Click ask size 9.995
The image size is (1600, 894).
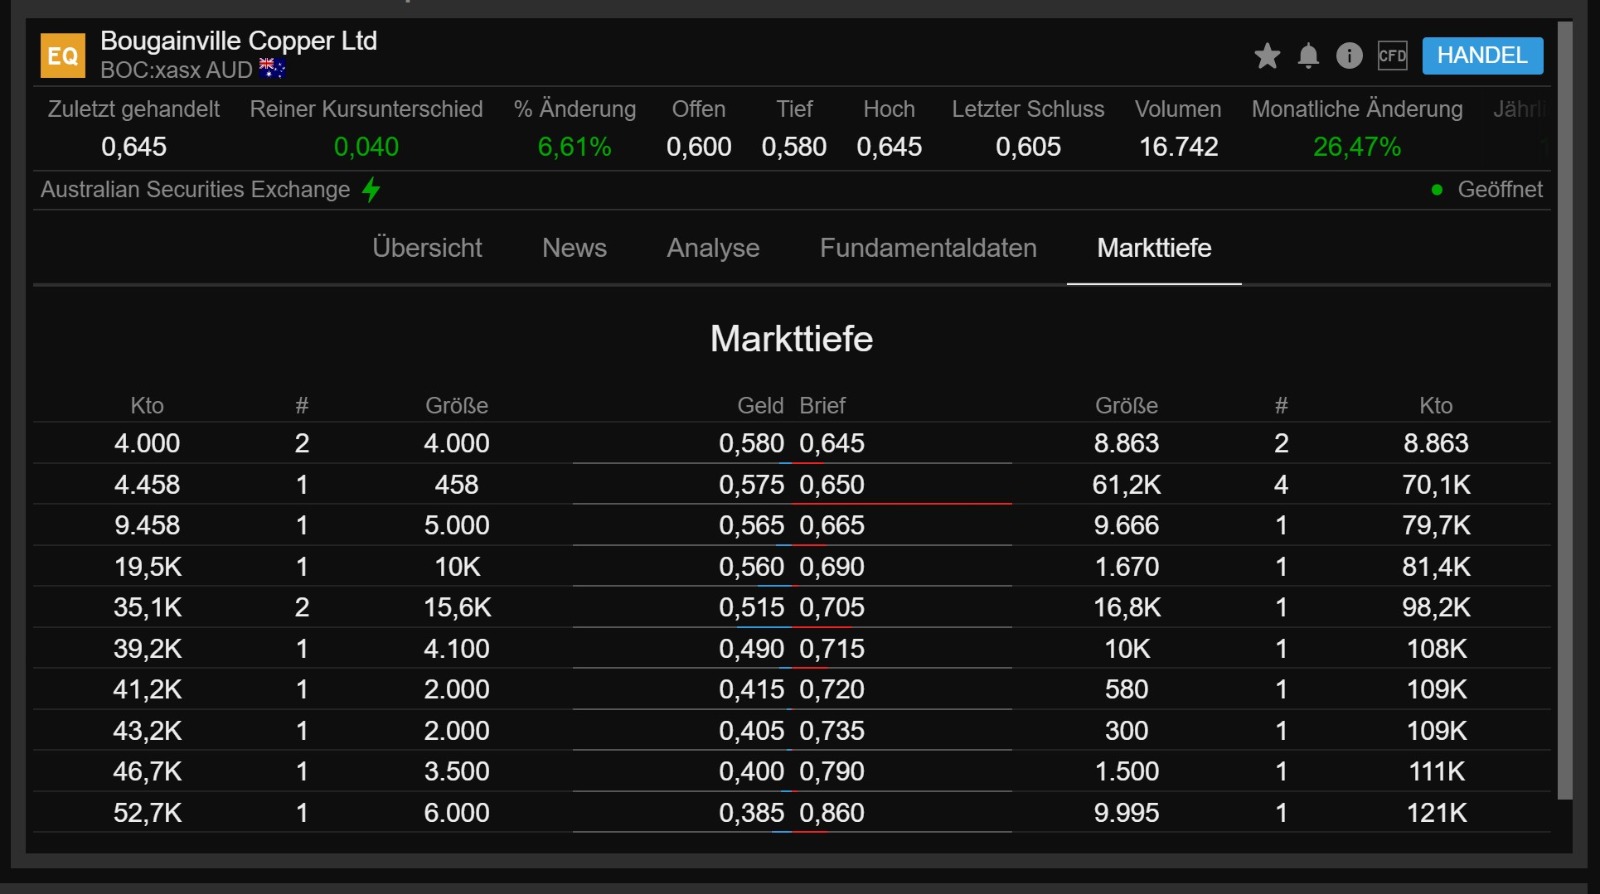1127,813
